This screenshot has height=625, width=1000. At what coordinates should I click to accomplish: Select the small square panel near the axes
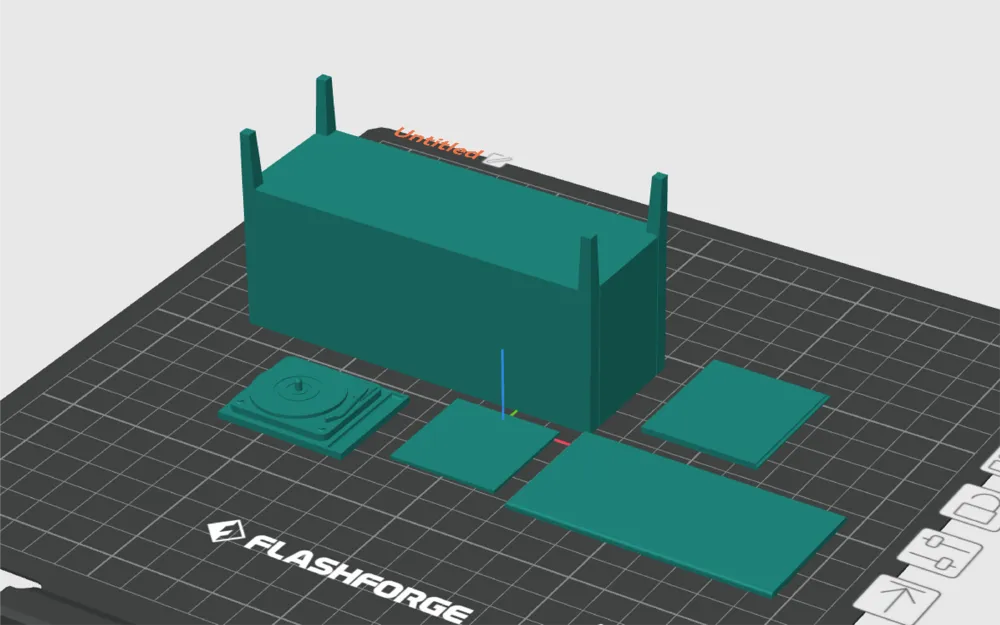point(475,444)
